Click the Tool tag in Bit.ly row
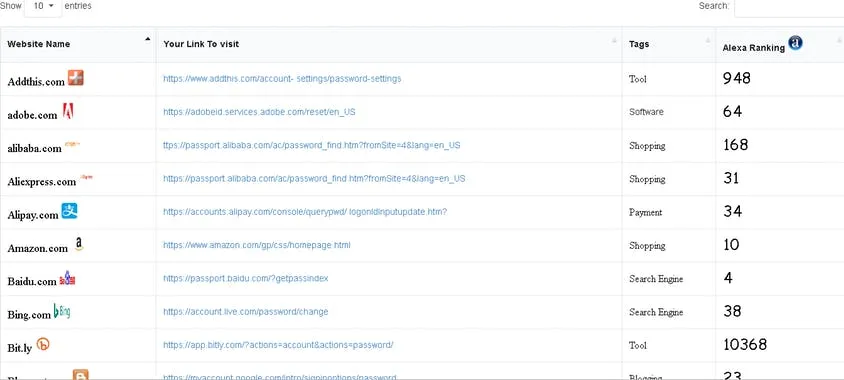 tap(638, 346)
